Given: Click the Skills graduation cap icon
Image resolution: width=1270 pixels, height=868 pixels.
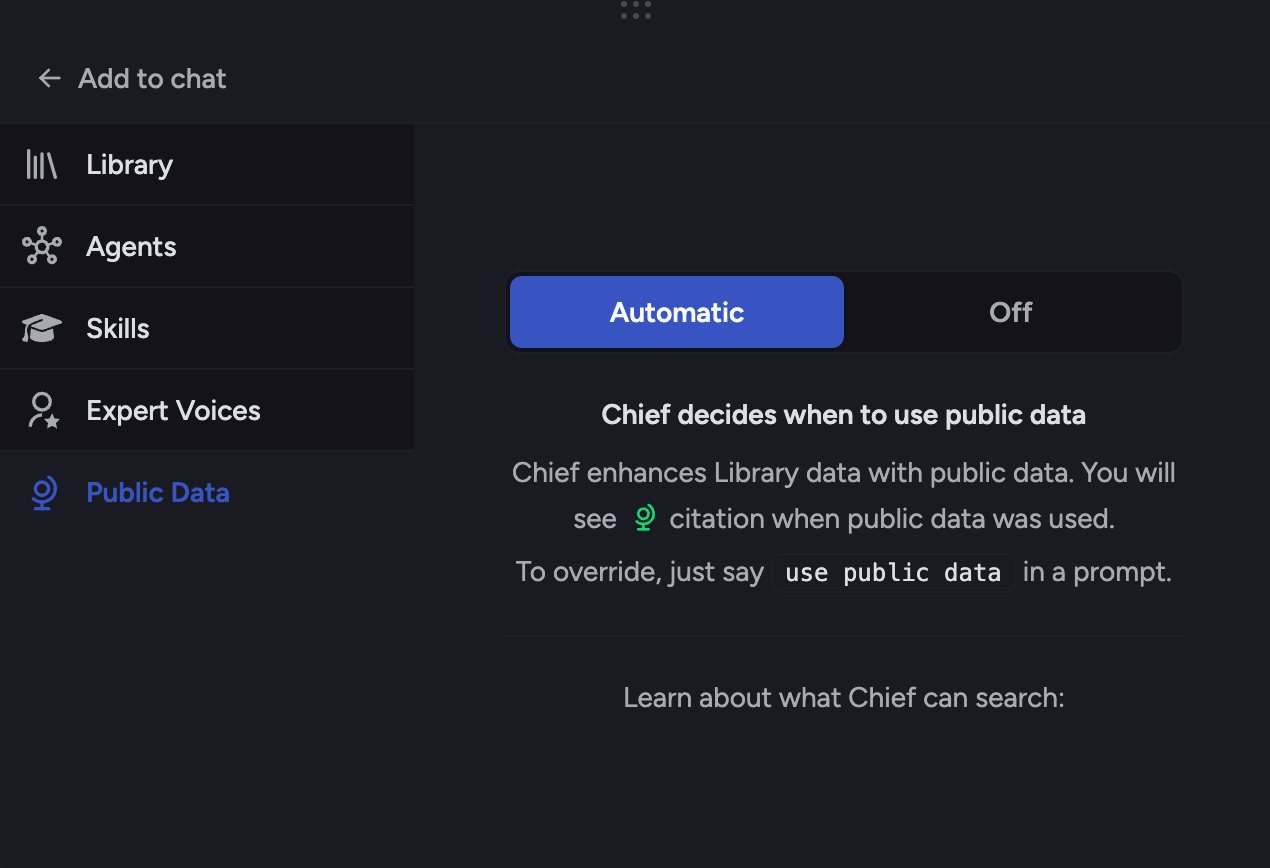Looking at the screenshot, I should (x=41, y=328).
